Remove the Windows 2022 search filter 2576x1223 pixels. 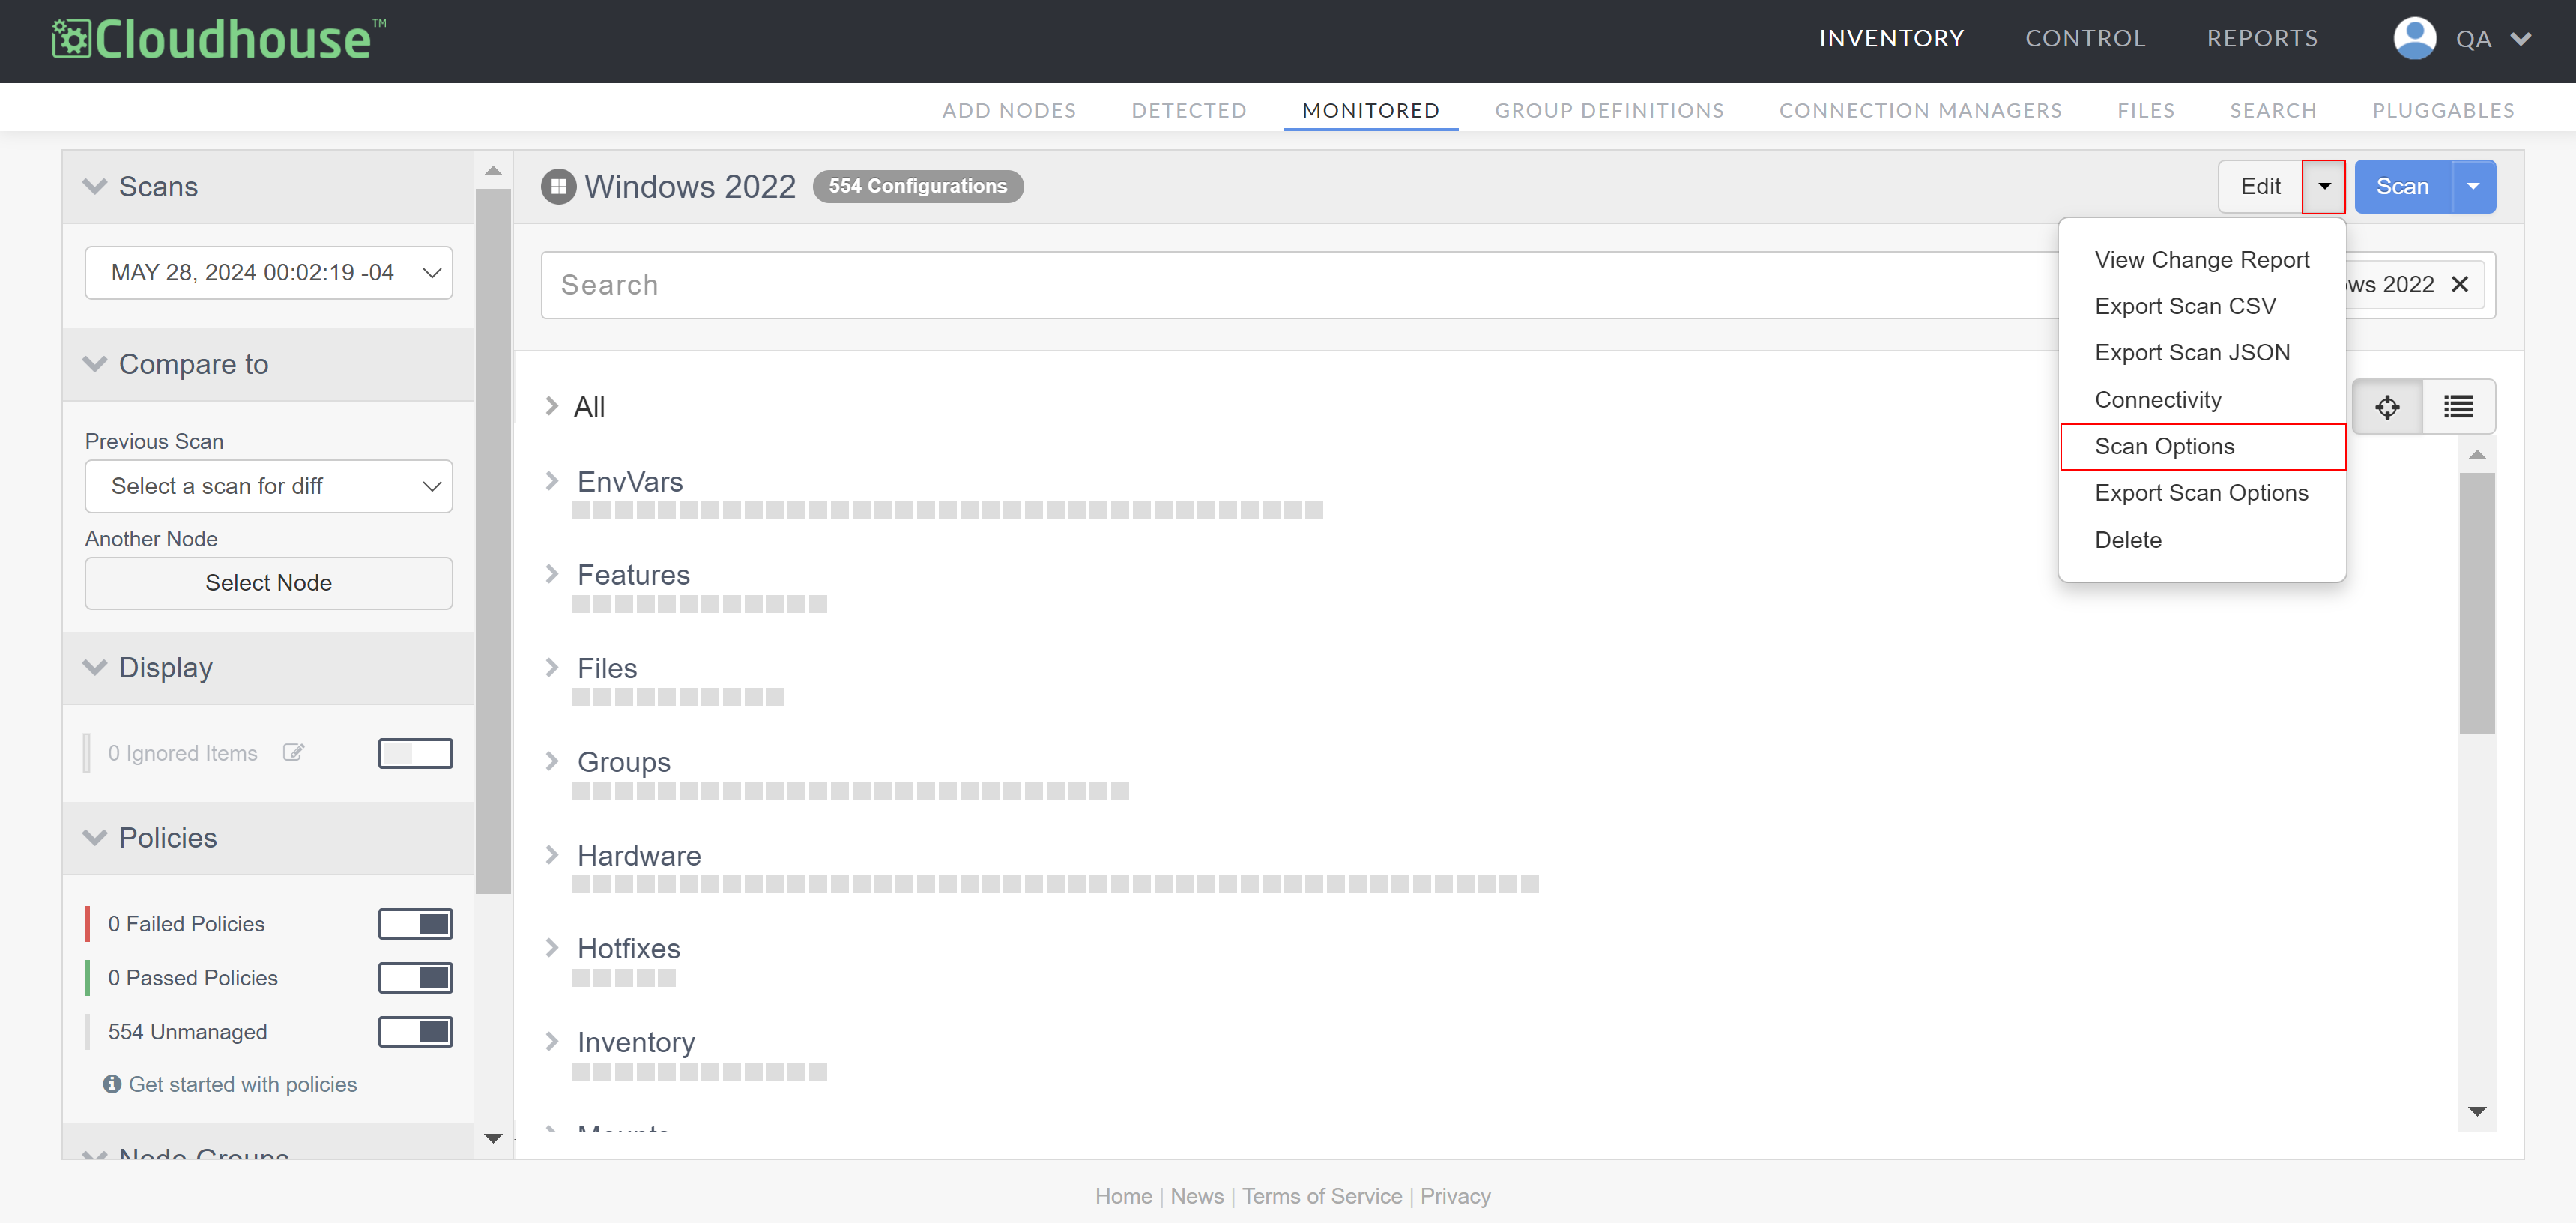[2460, 284]
